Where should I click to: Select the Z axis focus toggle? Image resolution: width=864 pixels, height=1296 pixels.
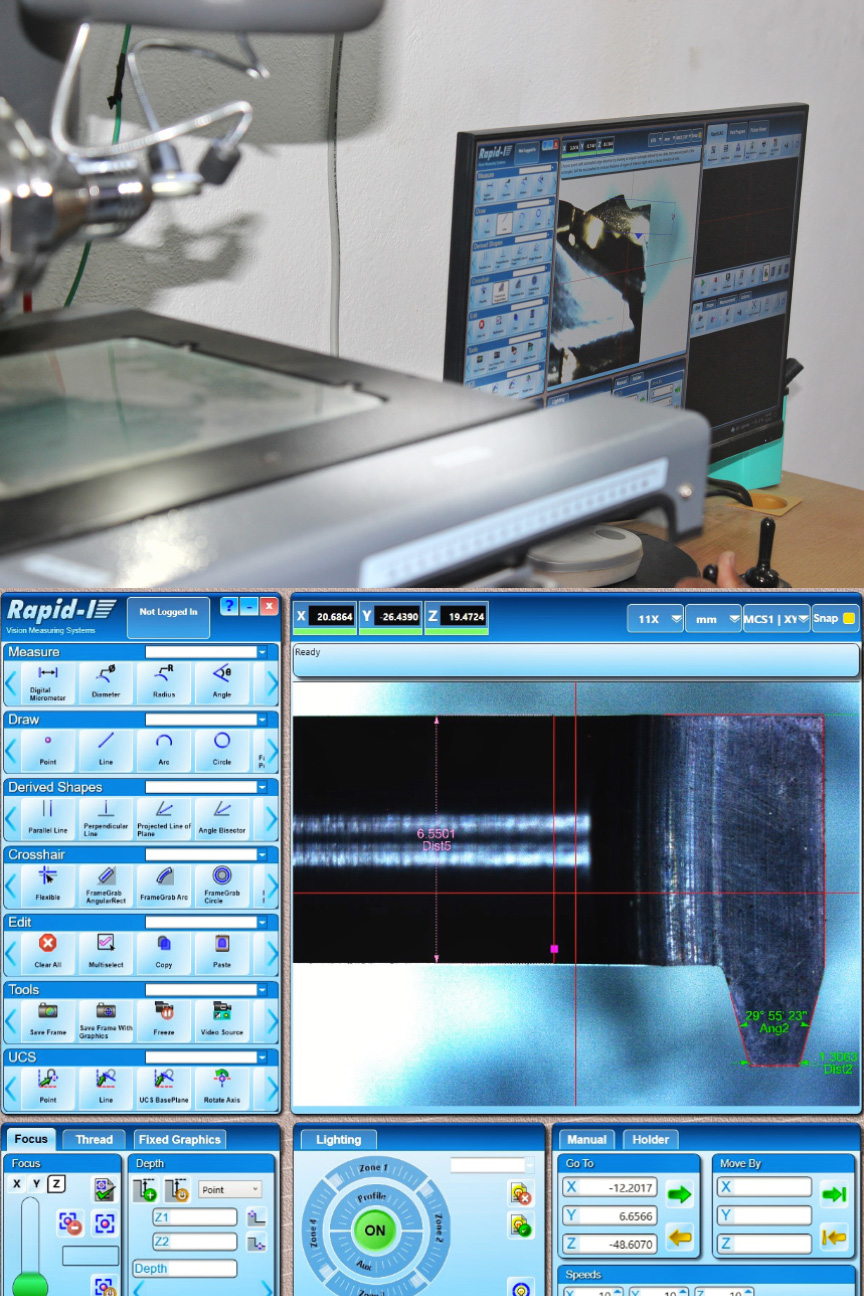coord(56,1184)
